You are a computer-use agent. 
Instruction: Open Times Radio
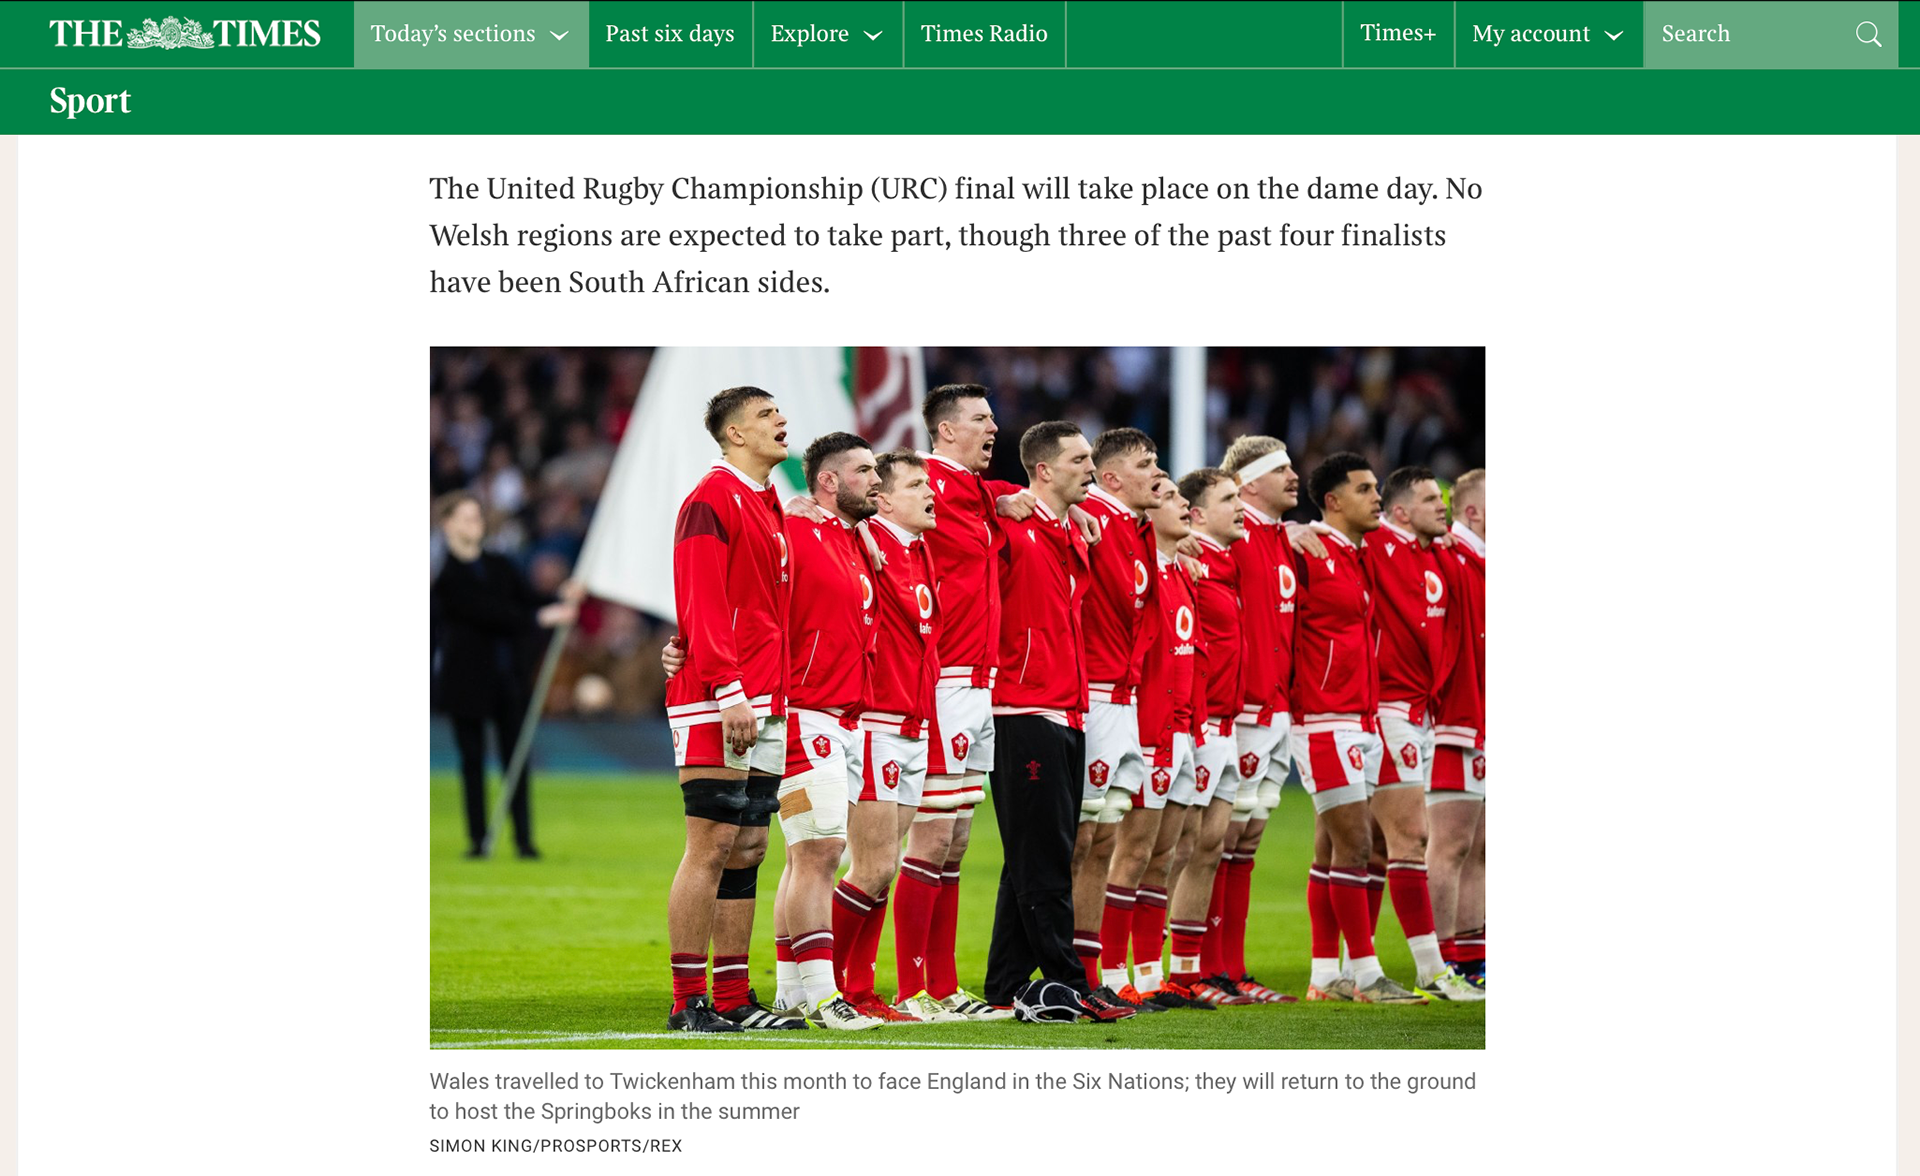[984, 34]
